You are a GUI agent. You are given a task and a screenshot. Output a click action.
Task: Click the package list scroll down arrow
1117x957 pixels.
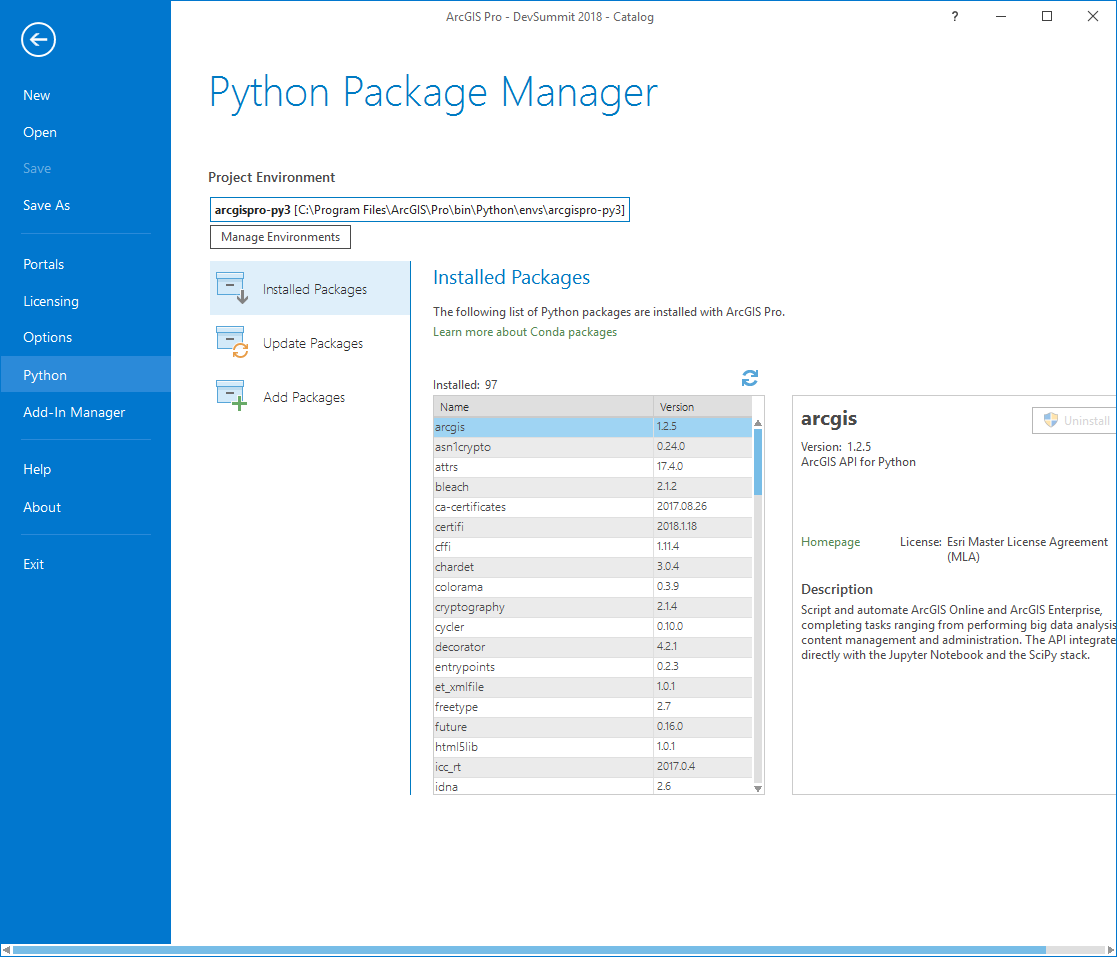tap(758, 788)
